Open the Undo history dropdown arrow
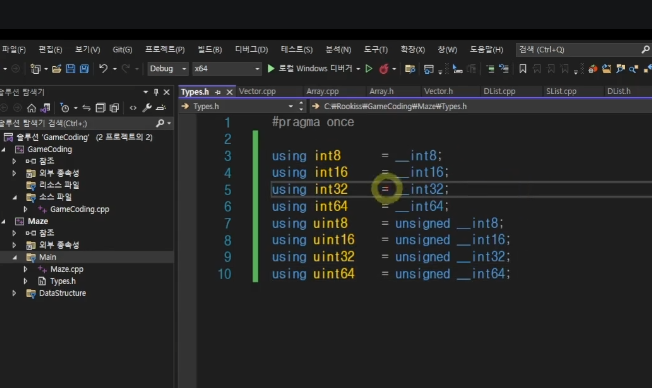652x388 pixels. point(115,69)
